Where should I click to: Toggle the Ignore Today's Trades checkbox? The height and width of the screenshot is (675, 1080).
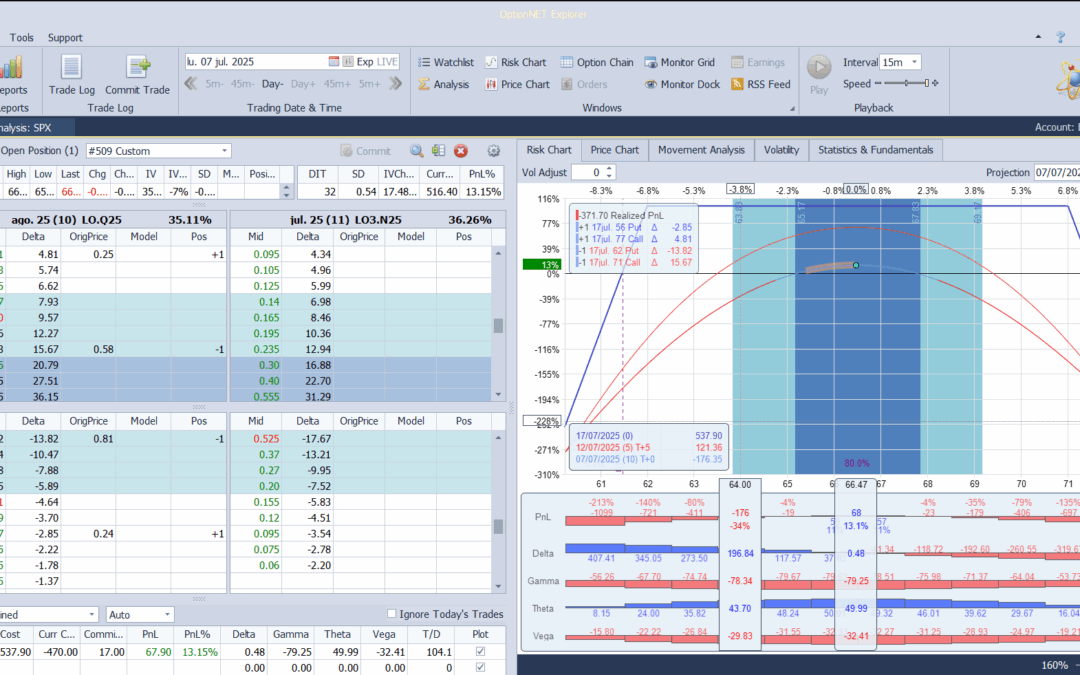[392, 614]
